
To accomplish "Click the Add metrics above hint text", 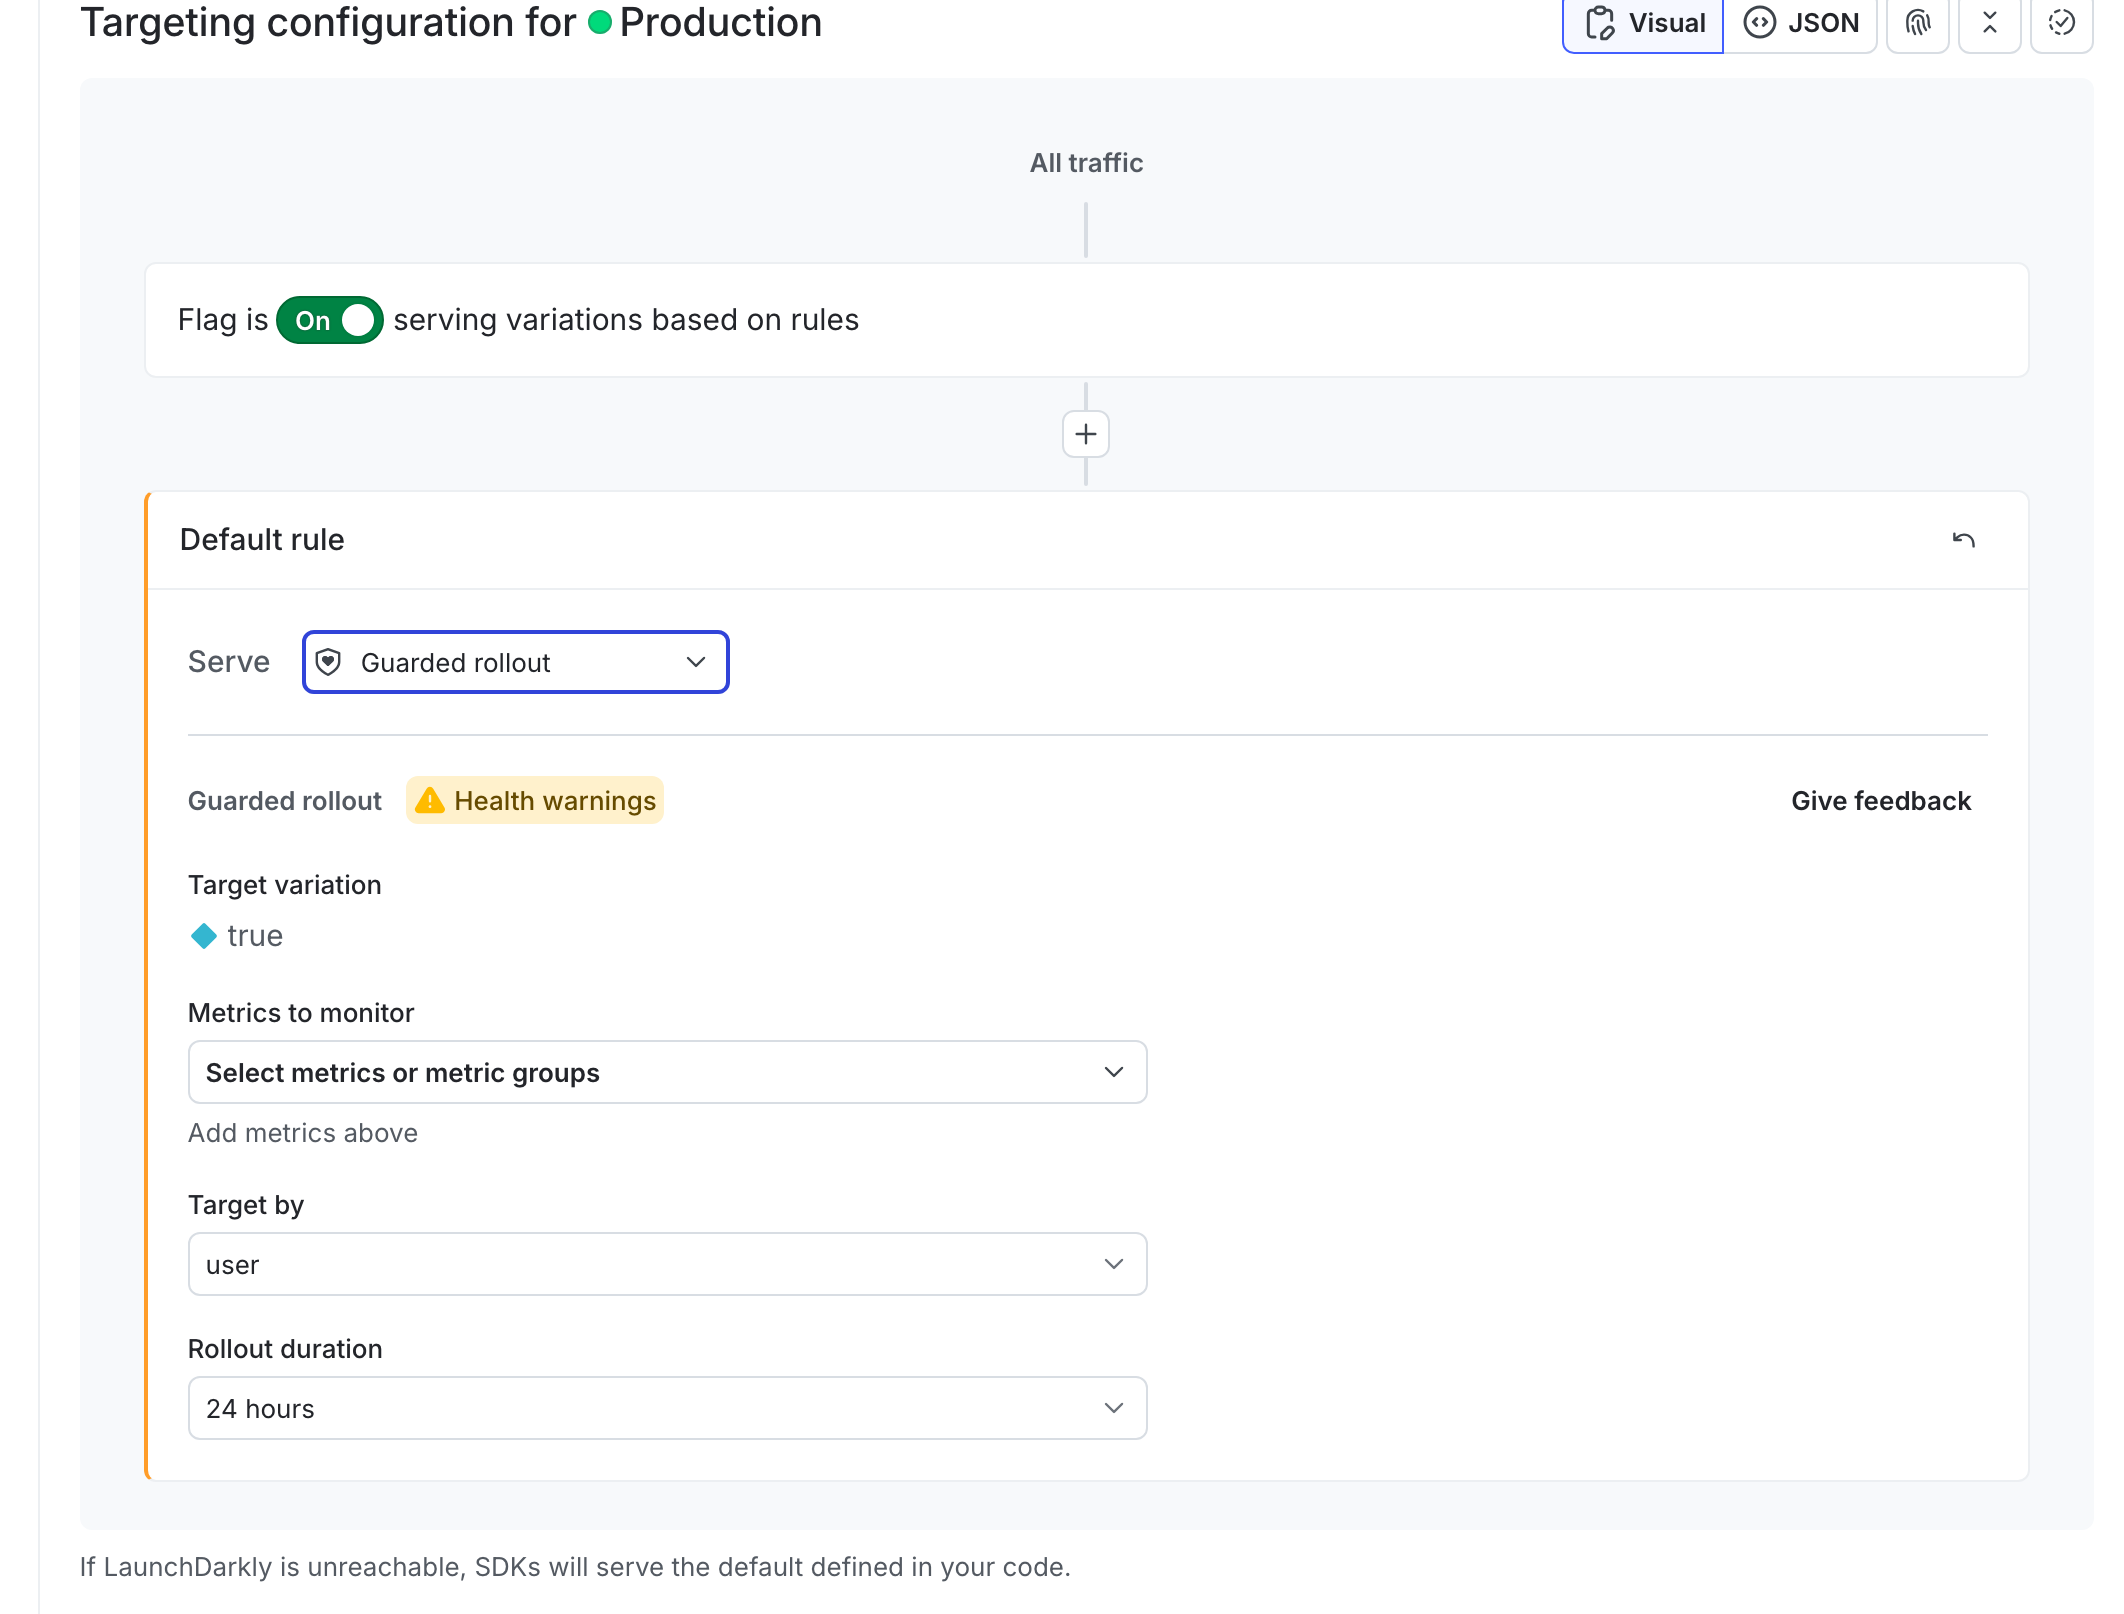I will point(303,1133).
